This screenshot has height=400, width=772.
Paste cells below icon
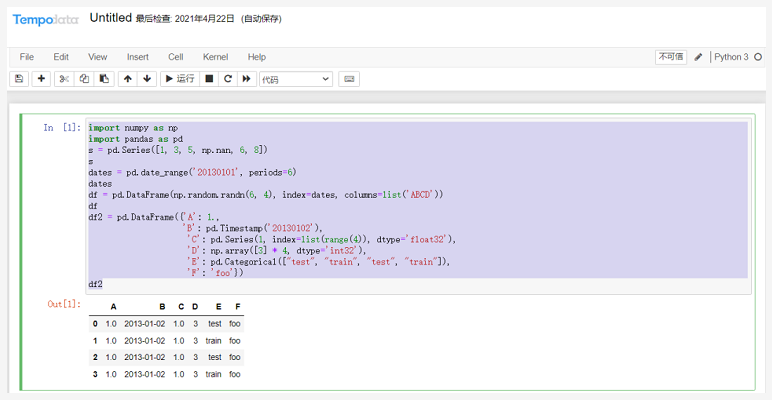pos(104,79)
